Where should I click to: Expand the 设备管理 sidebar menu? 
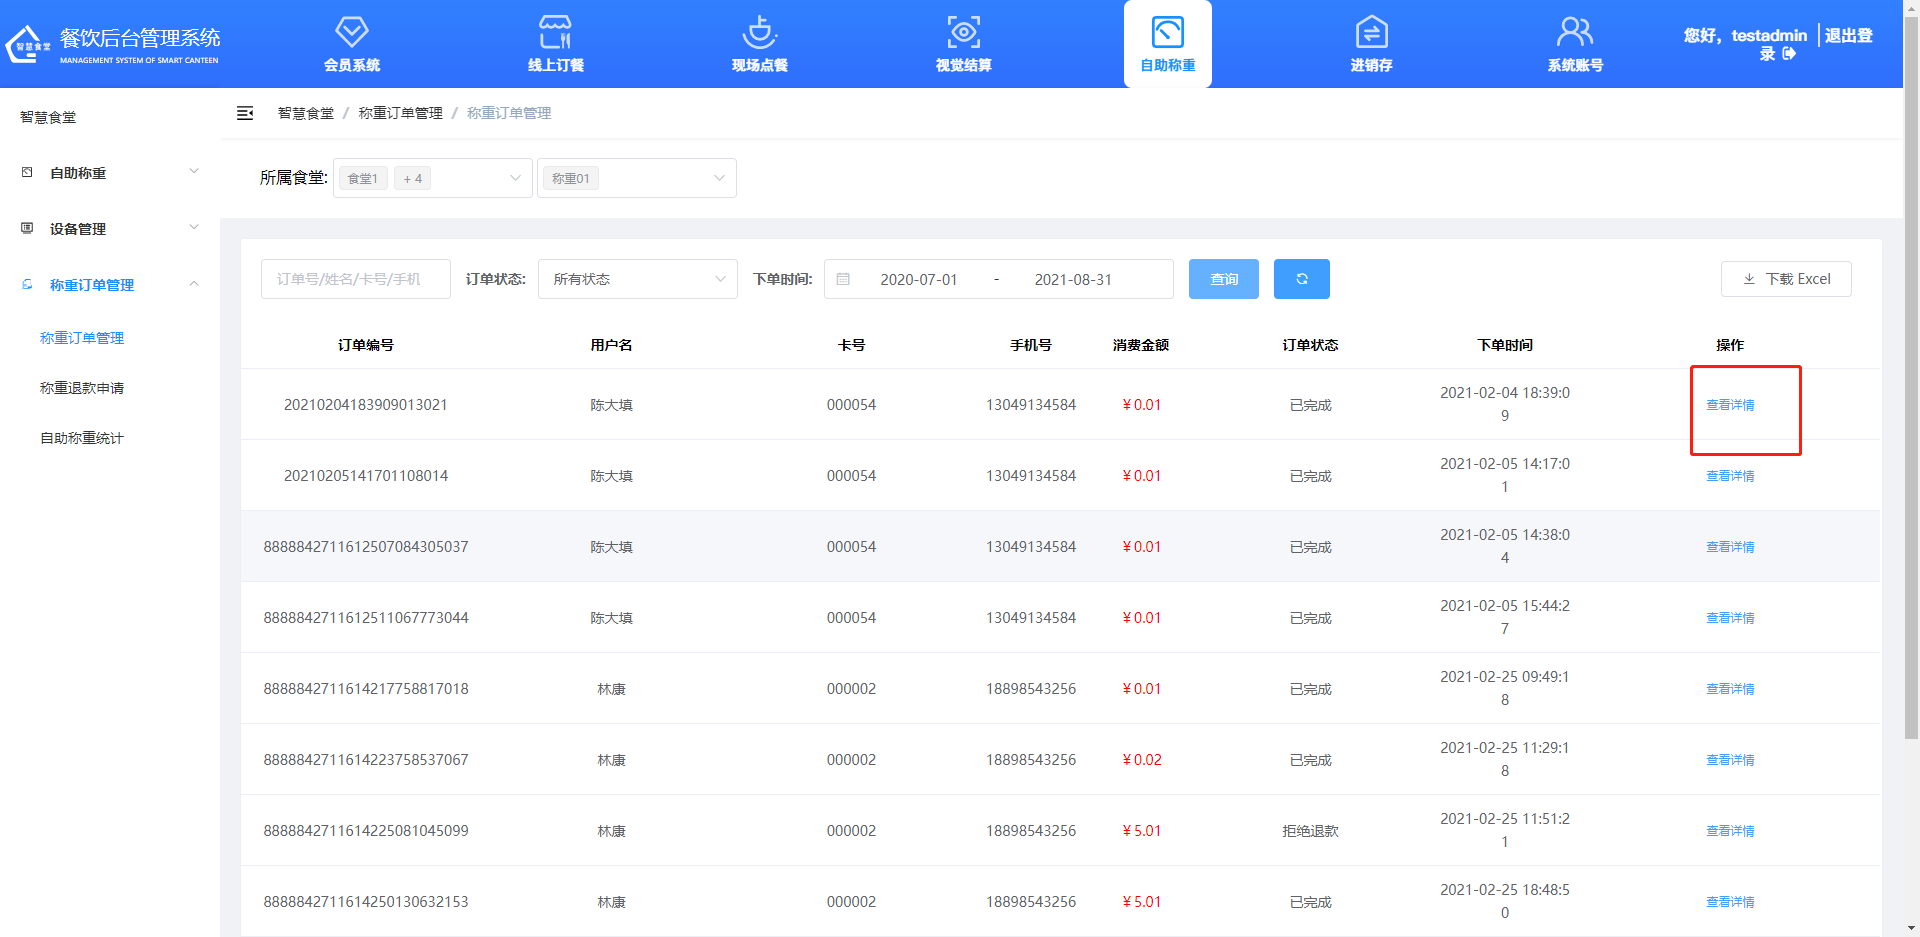(x=110, y=229)
